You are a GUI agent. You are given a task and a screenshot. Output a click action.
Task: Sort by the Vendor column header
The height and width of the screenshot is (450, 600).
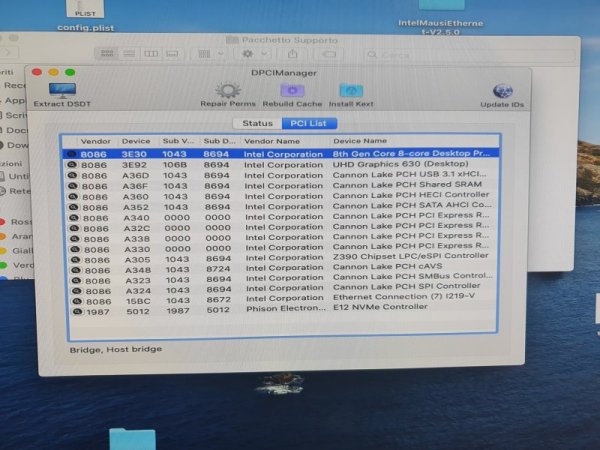tap(96, 141)
